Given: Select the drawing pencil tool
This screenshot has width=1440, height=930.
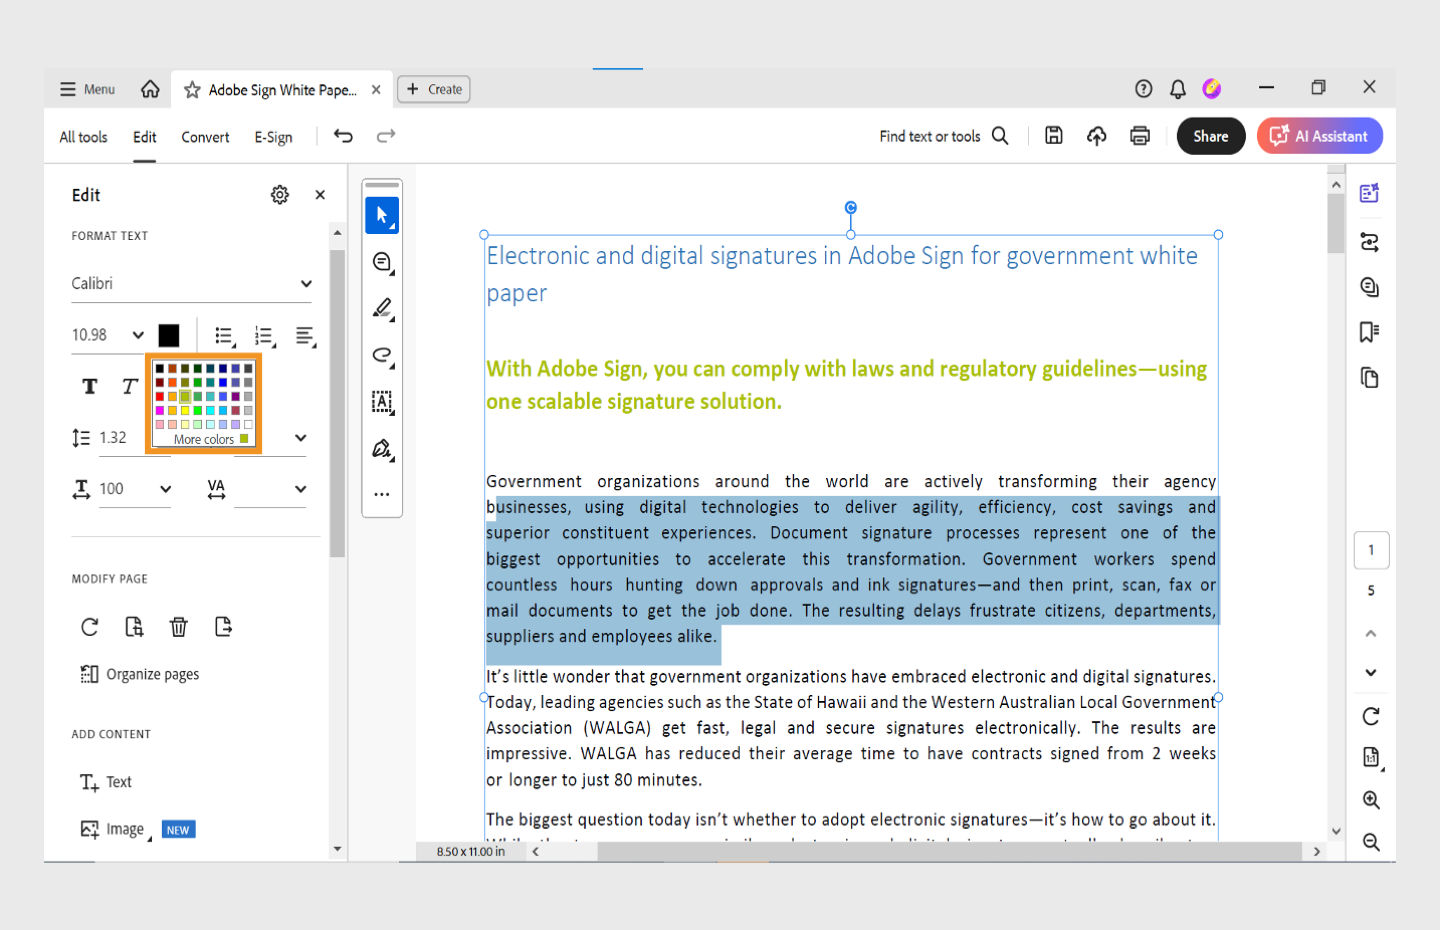Looking at the screenshot, I should [x=382, y=308].
